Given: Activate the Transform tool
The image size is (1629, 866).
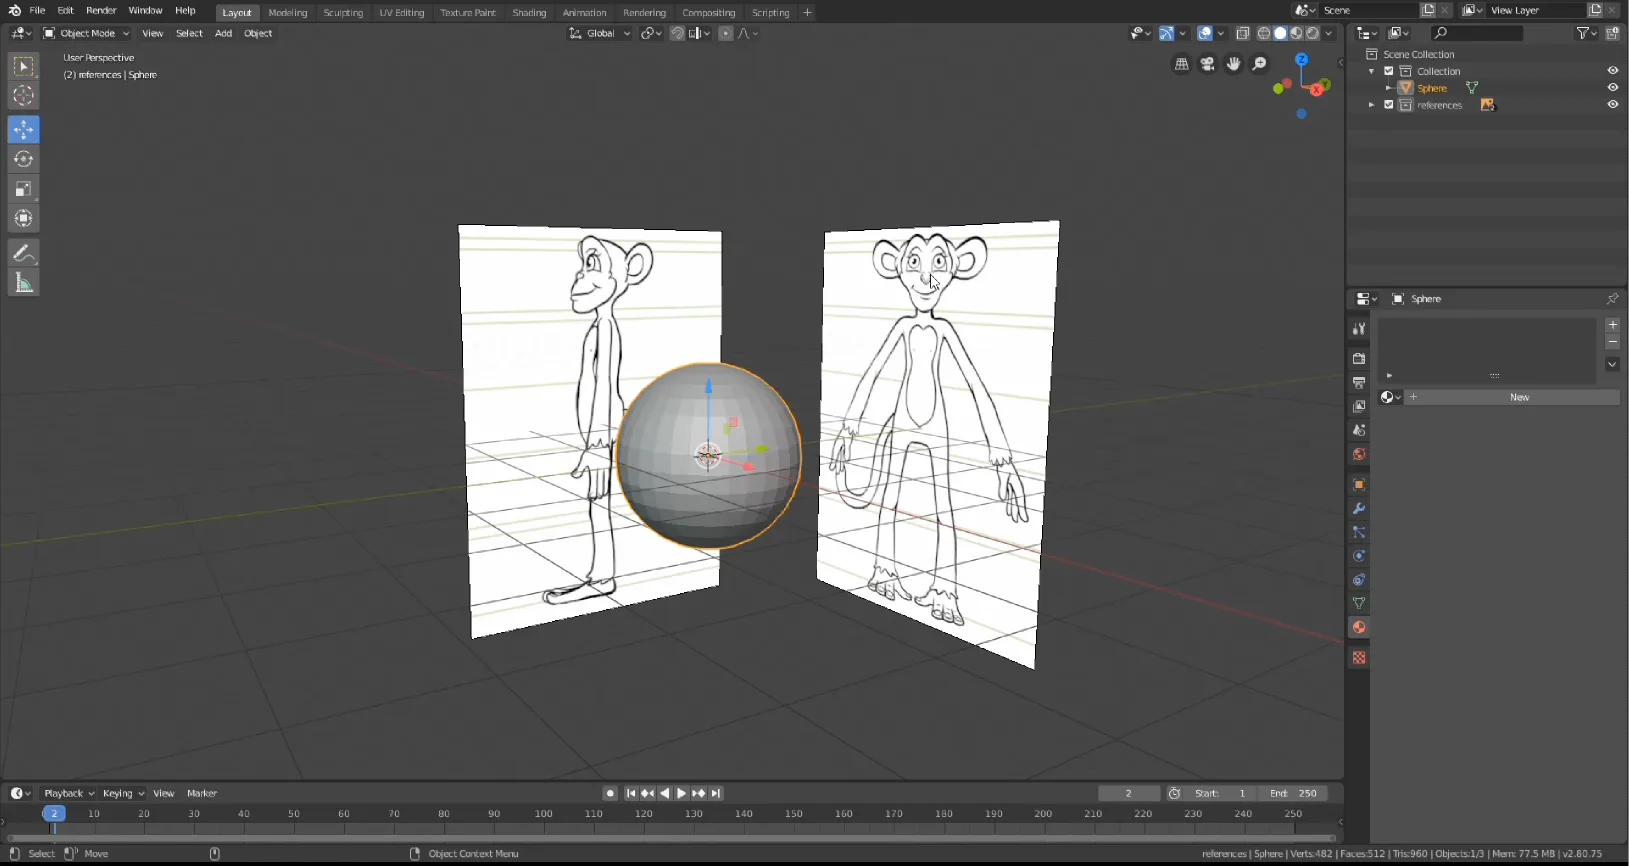Looking at the screenshot, I should pyautogui.click(x=23, y=218).
